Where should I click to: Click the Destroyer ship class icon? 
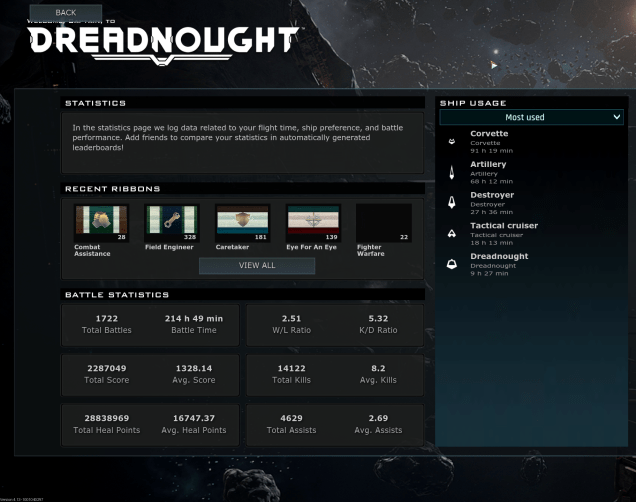pos(452,203)
